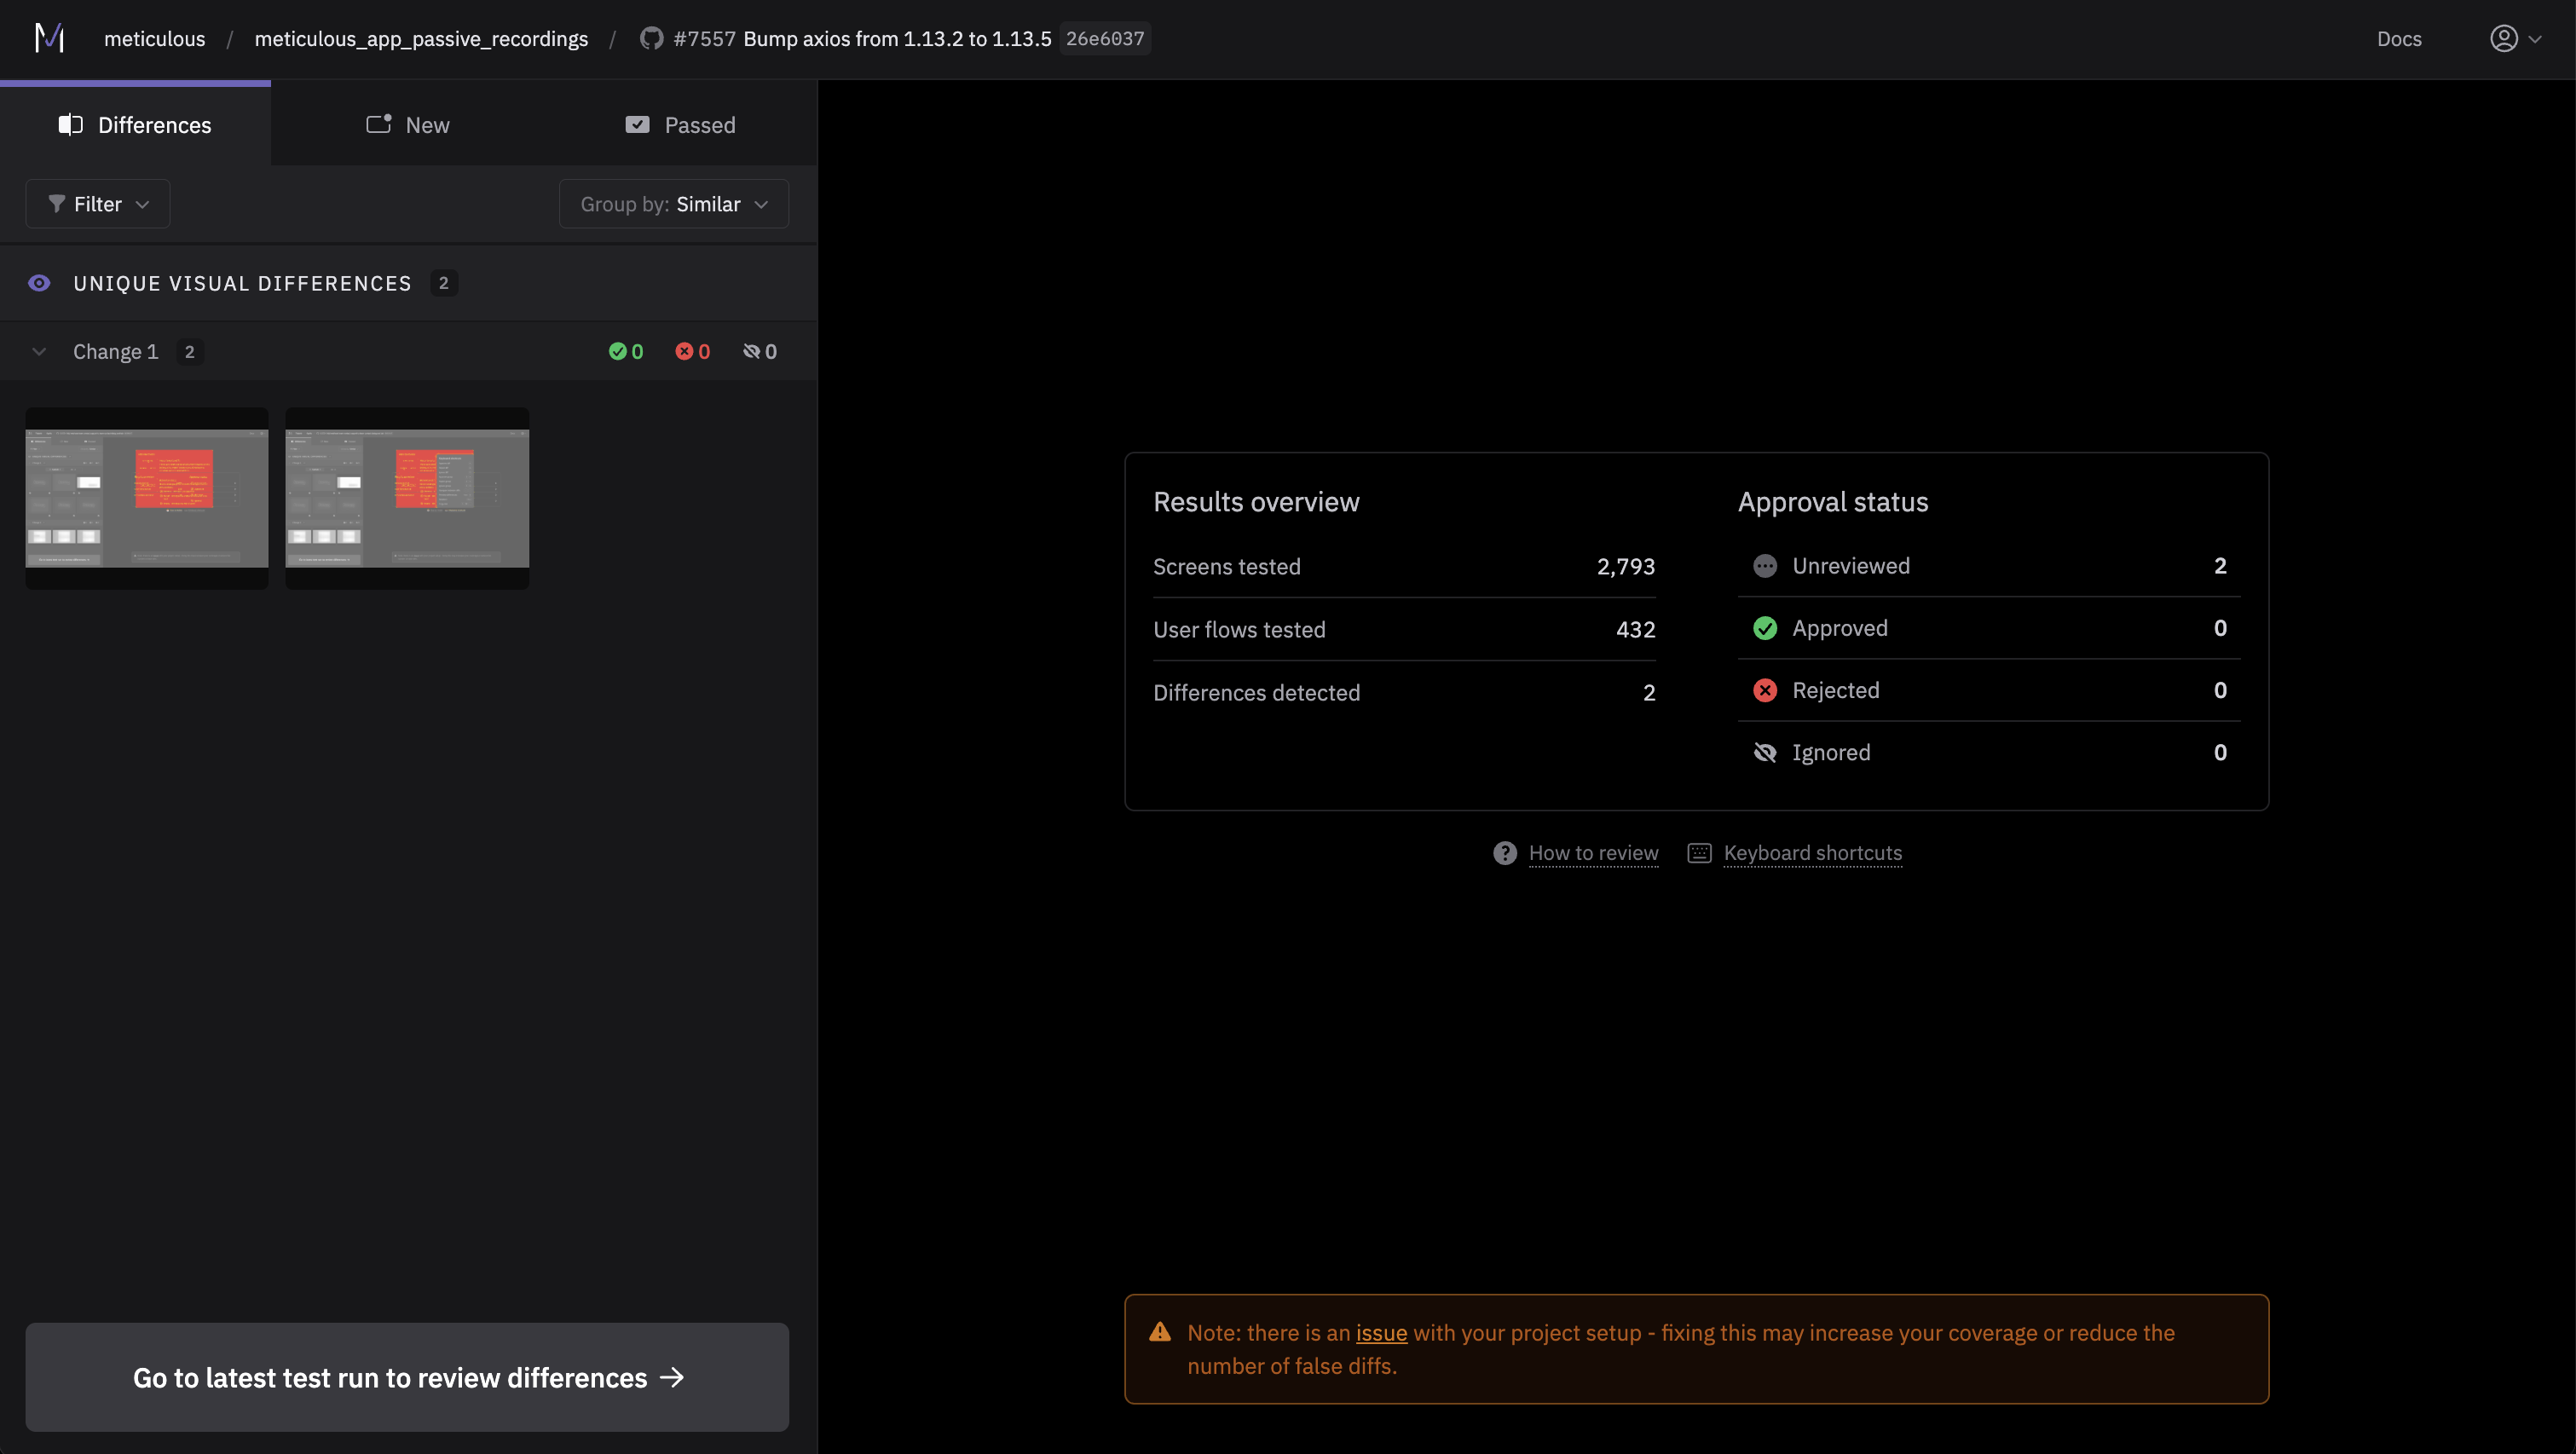This screenshot has height=1454, width=2576.
Task: Open meticulous_app_passive_recordings project breadcrumb
Action: [x=421, y=39]
